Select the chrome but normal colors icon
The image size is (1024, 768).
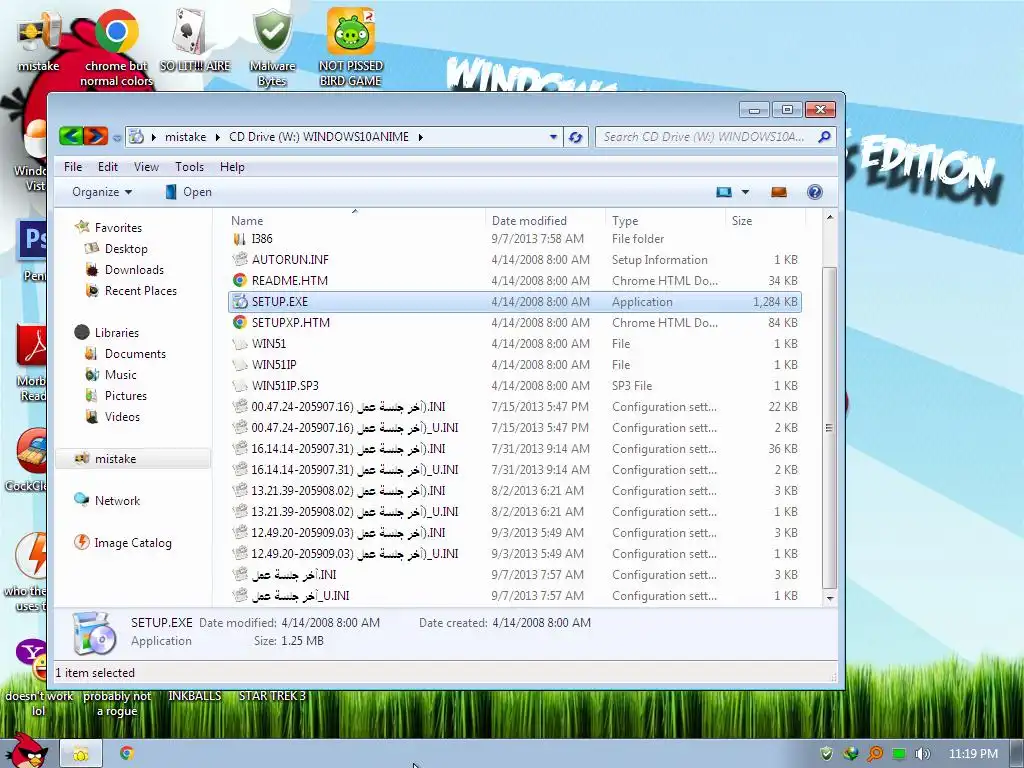pyautogui.click(x=116, y=48)
